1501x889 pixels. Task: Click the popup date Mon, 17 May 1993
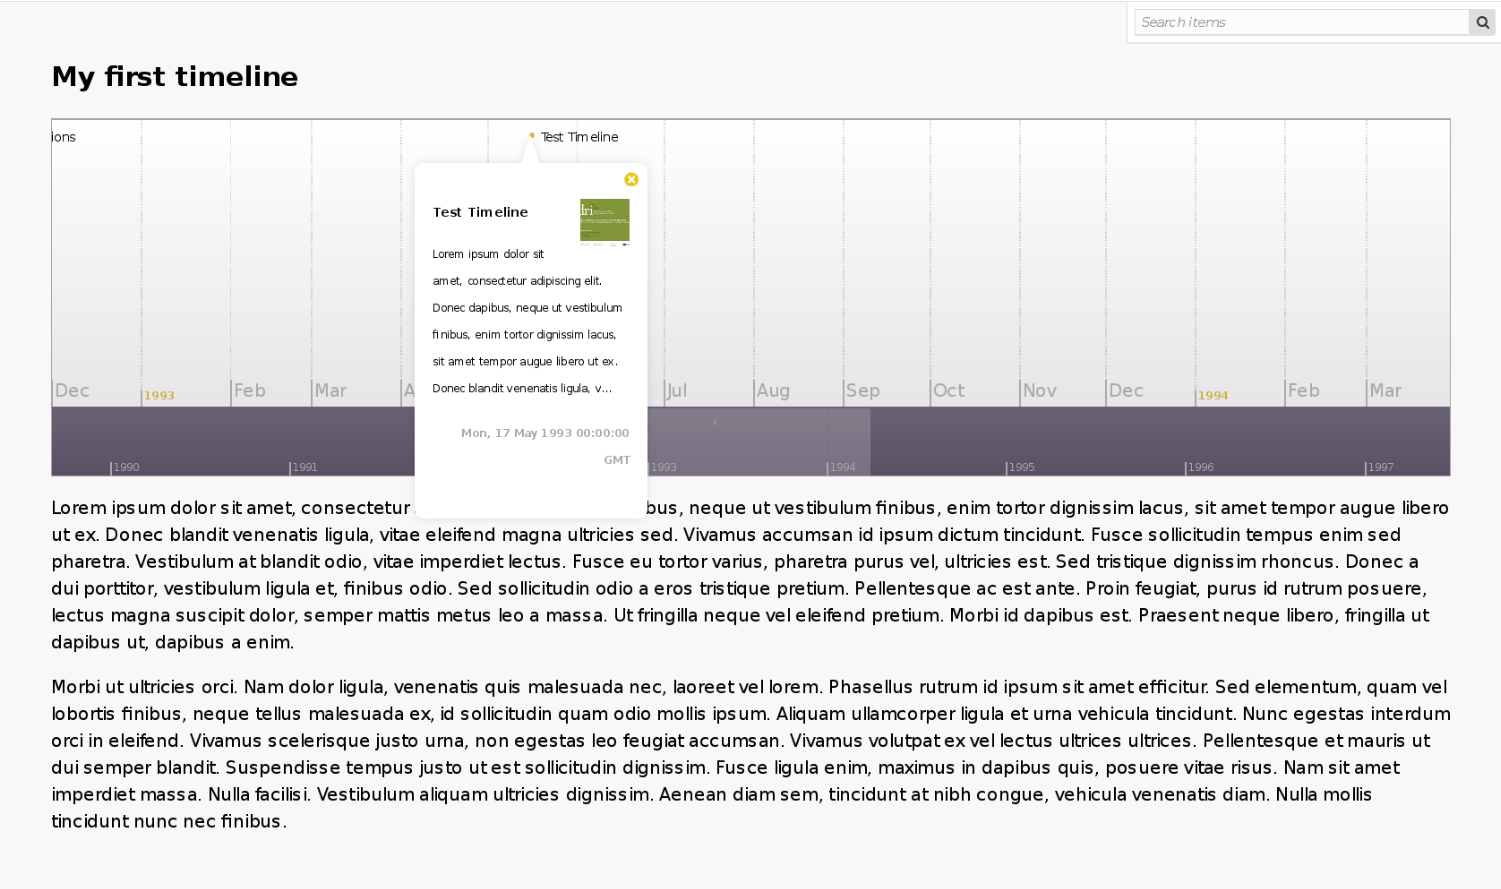pos(545,446)
